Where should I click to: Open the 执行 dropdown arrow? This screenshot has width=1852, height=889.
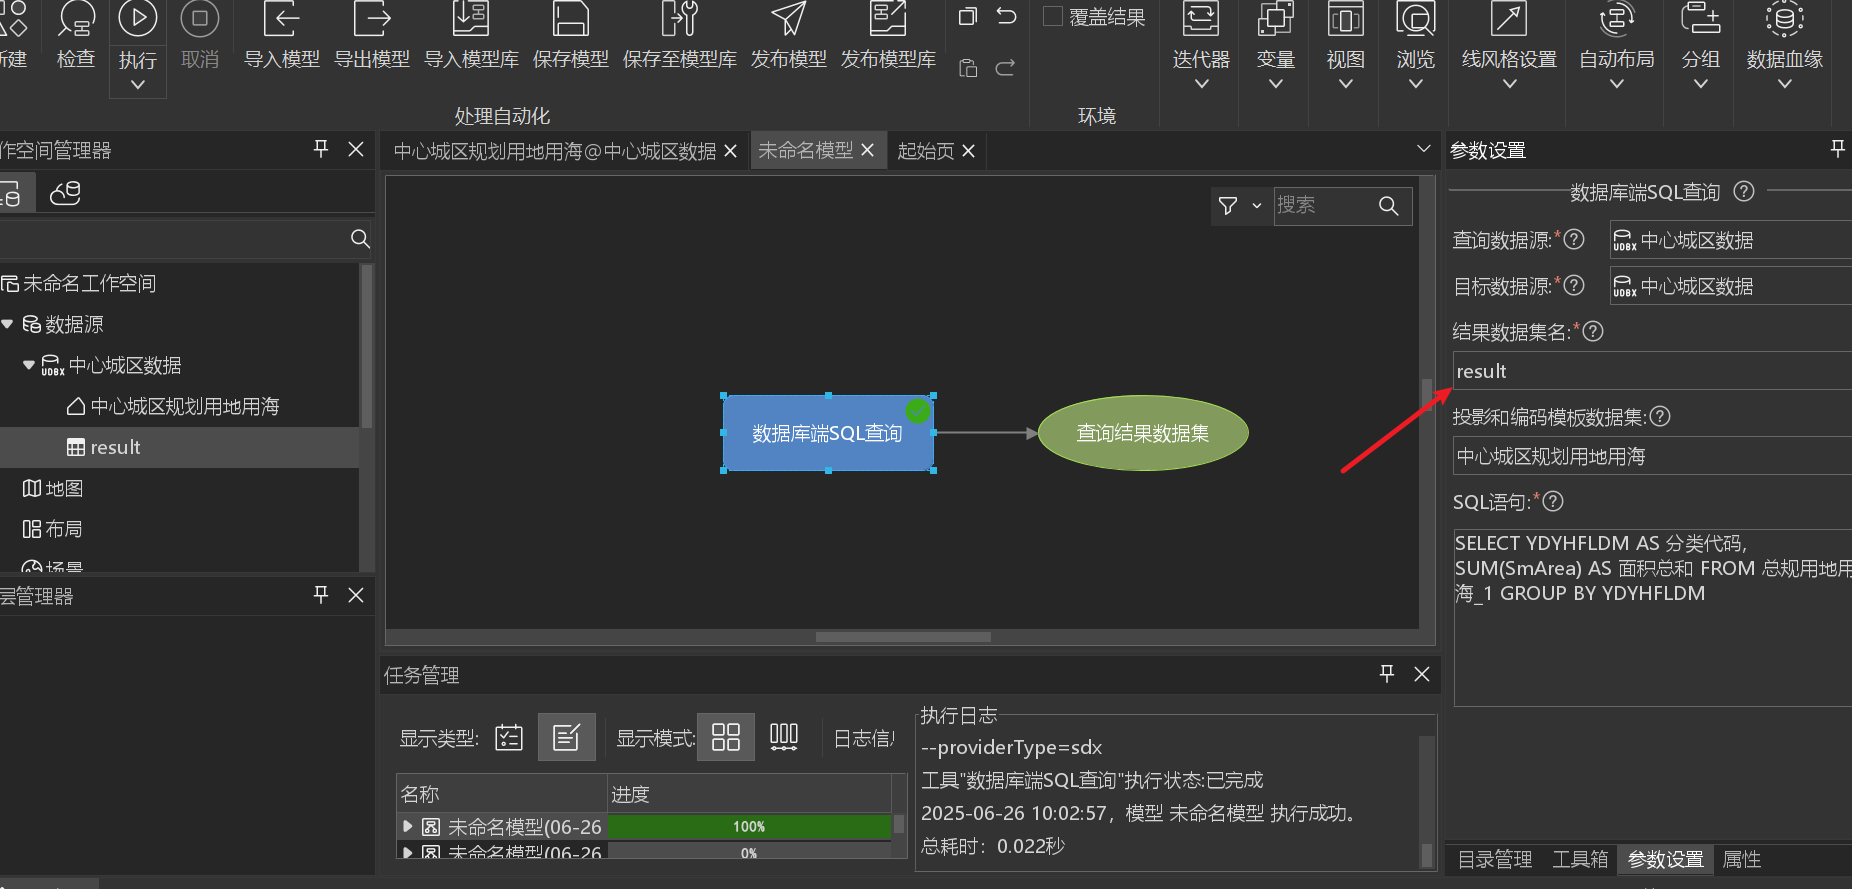click(x=138, y=85)
